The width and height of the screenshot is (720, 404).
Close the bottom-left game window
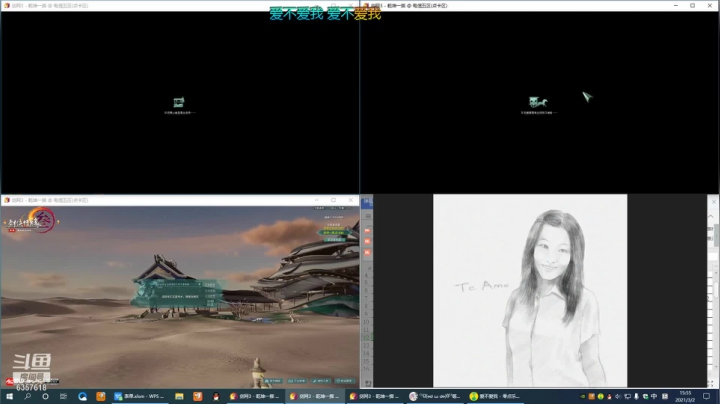pyautogui.click(x=351, y=200)
